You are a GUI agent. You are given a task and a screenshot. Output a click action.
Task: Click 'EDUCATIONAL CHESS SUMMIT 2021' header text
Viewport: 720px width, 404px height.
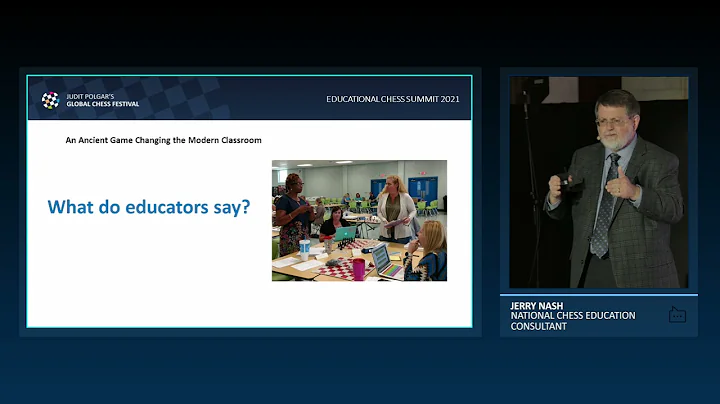coord(393,99)
